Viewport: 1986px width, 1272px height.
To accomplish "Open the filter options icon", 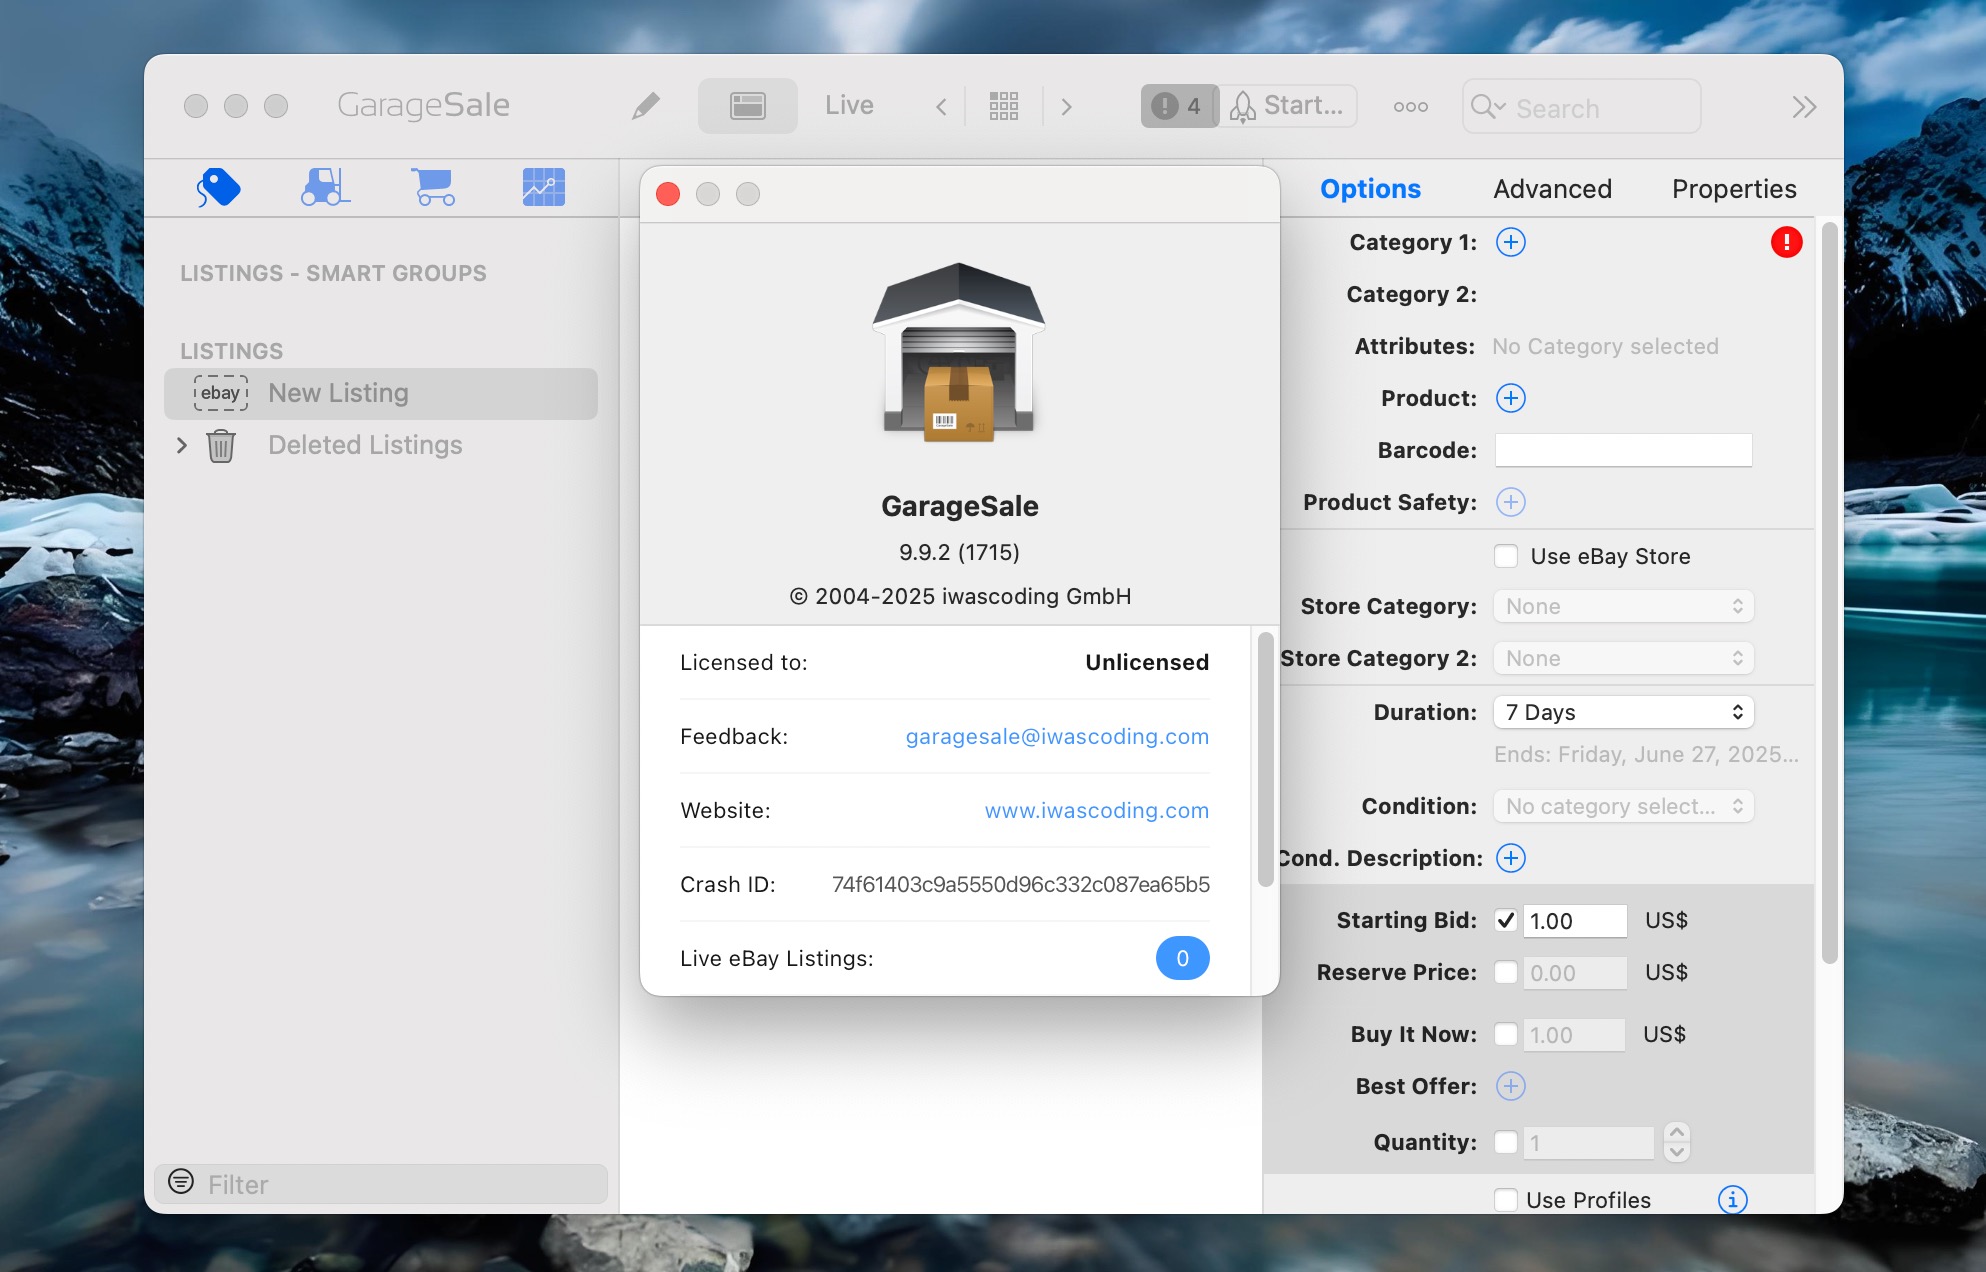I will (x=181, y=1182).
